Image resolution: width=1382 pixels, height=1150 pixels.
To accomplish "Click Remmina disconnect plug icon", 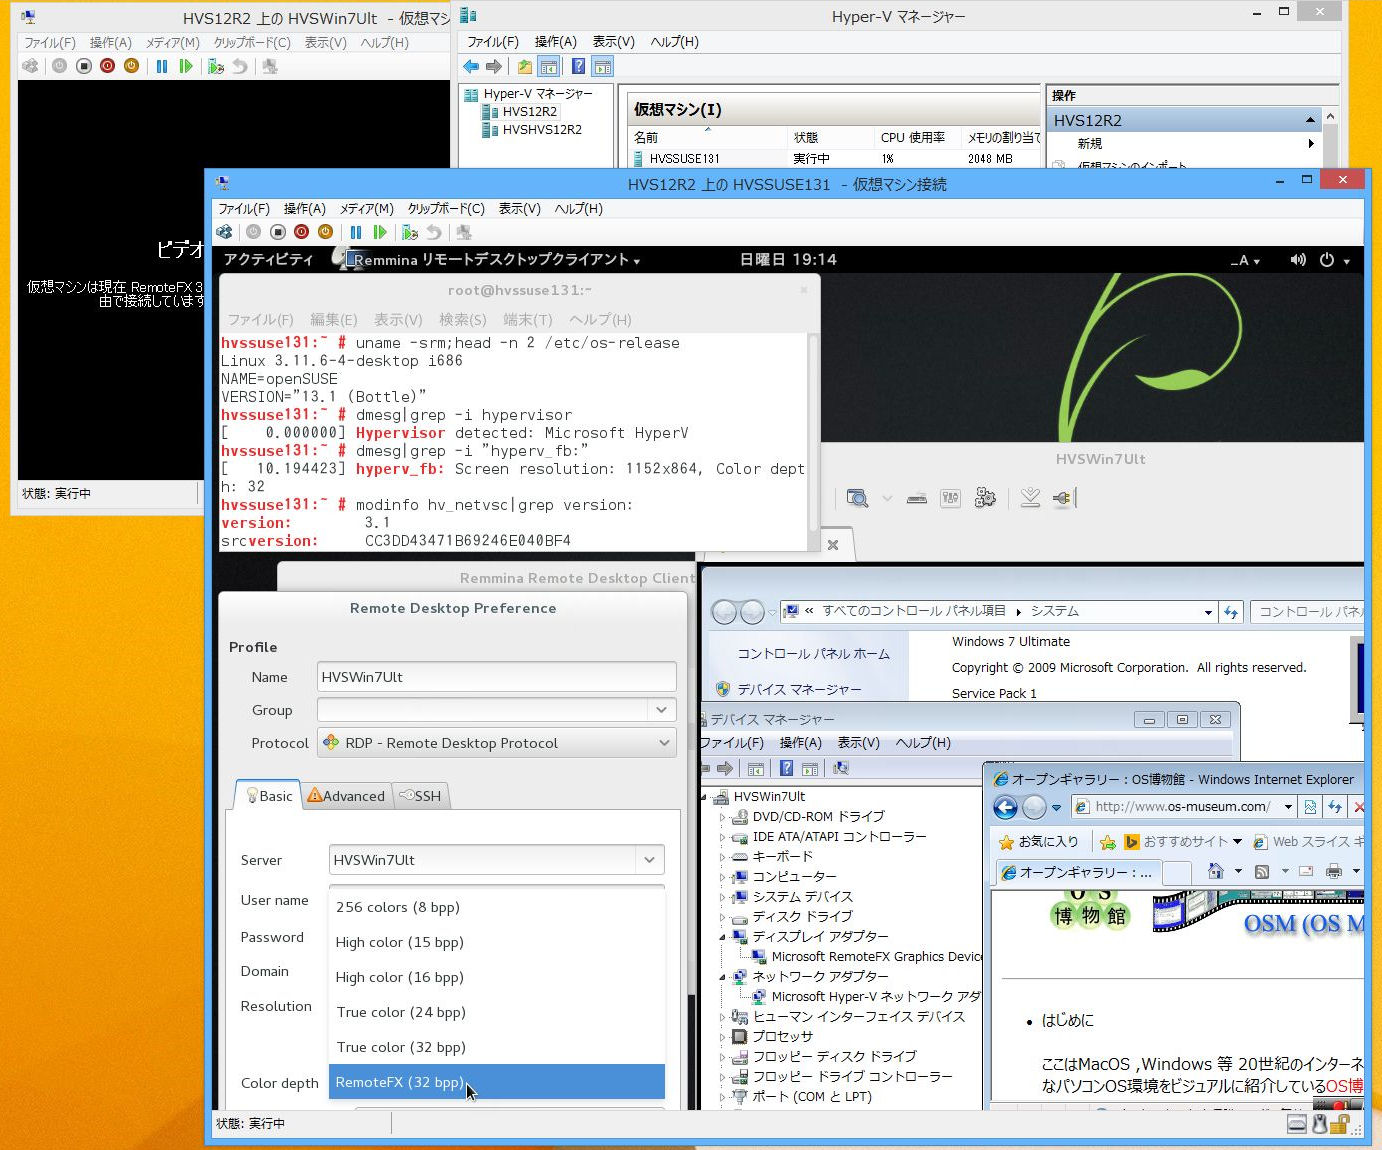I will coord(1063,498).
